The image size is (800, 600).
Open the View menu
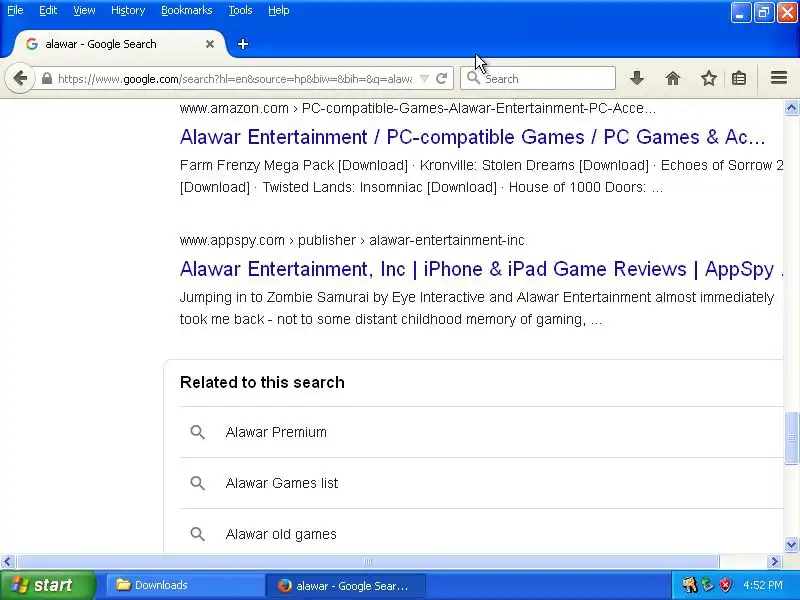coord(84,10)
